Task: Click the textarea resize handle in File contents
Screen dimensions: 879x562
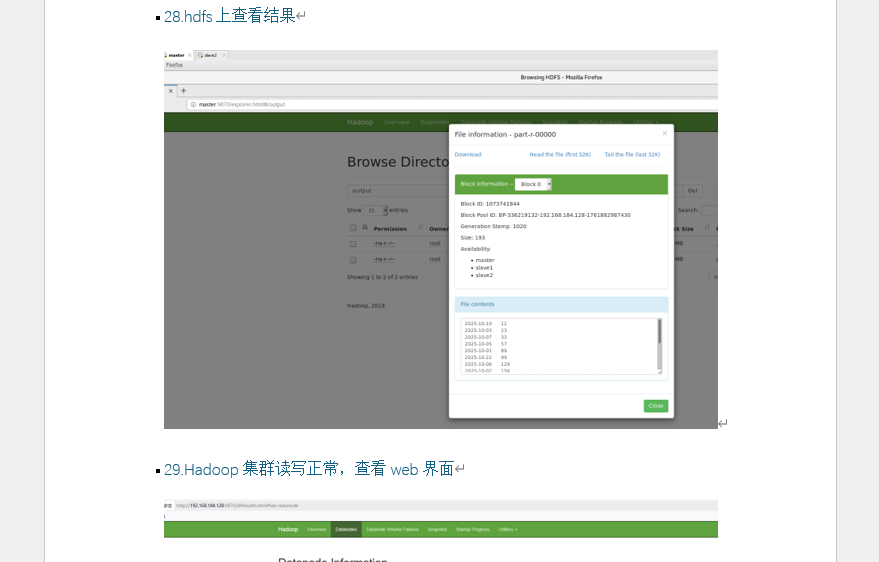Action: pos(659,372)
